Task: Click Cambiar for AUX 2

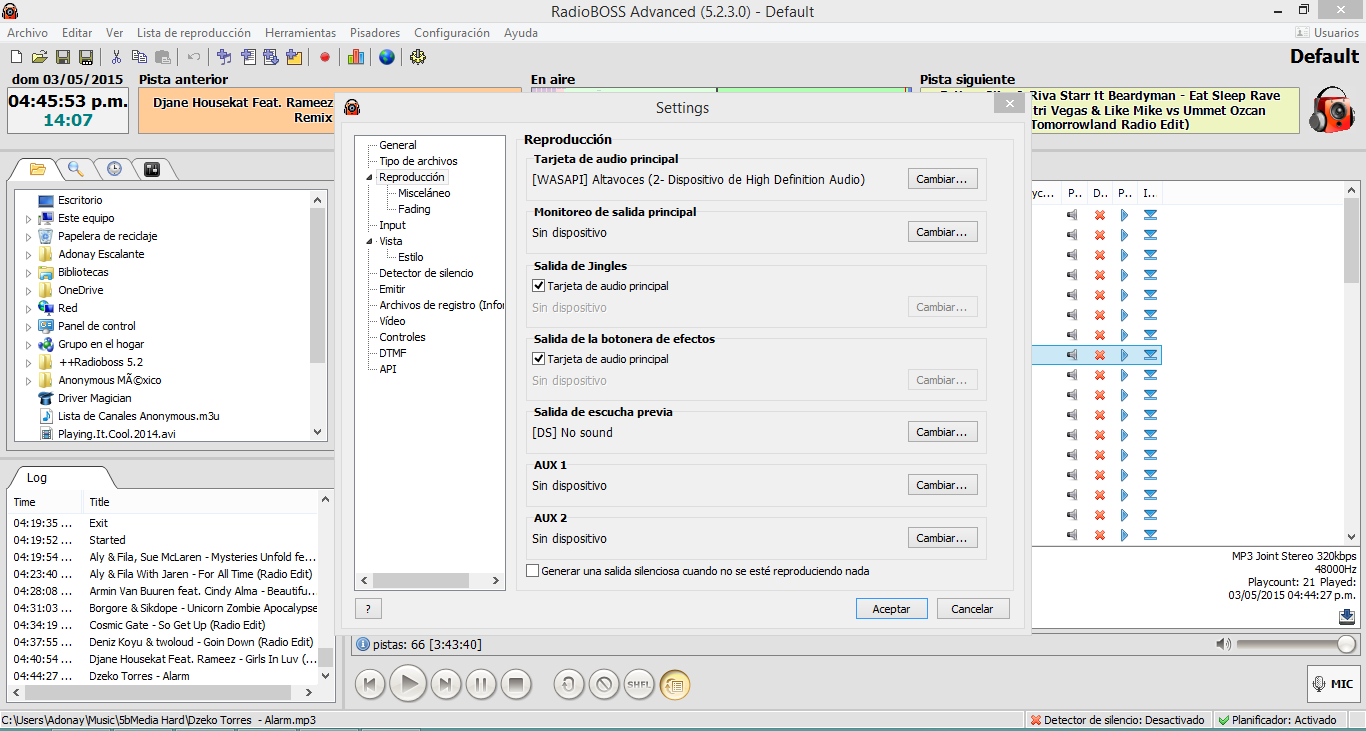Action: [942, 538]
